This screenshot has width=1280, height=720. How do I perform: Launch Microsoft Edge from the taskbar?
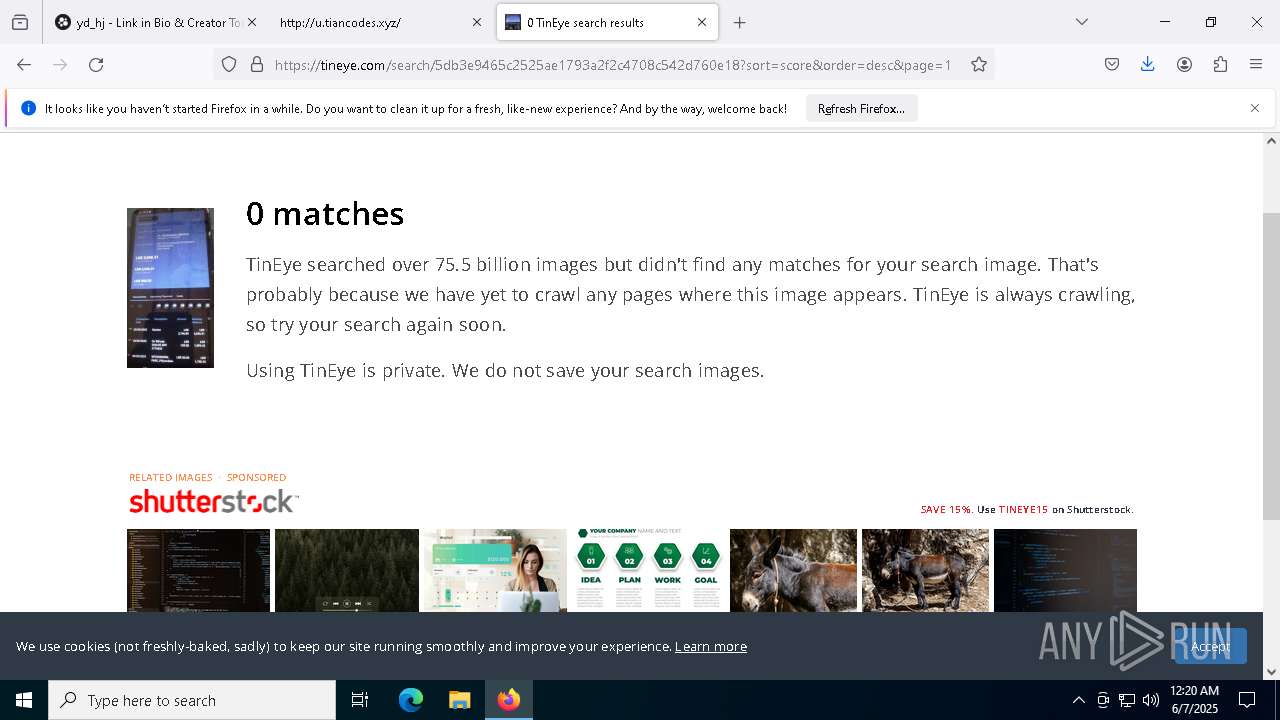click(411, 700)
